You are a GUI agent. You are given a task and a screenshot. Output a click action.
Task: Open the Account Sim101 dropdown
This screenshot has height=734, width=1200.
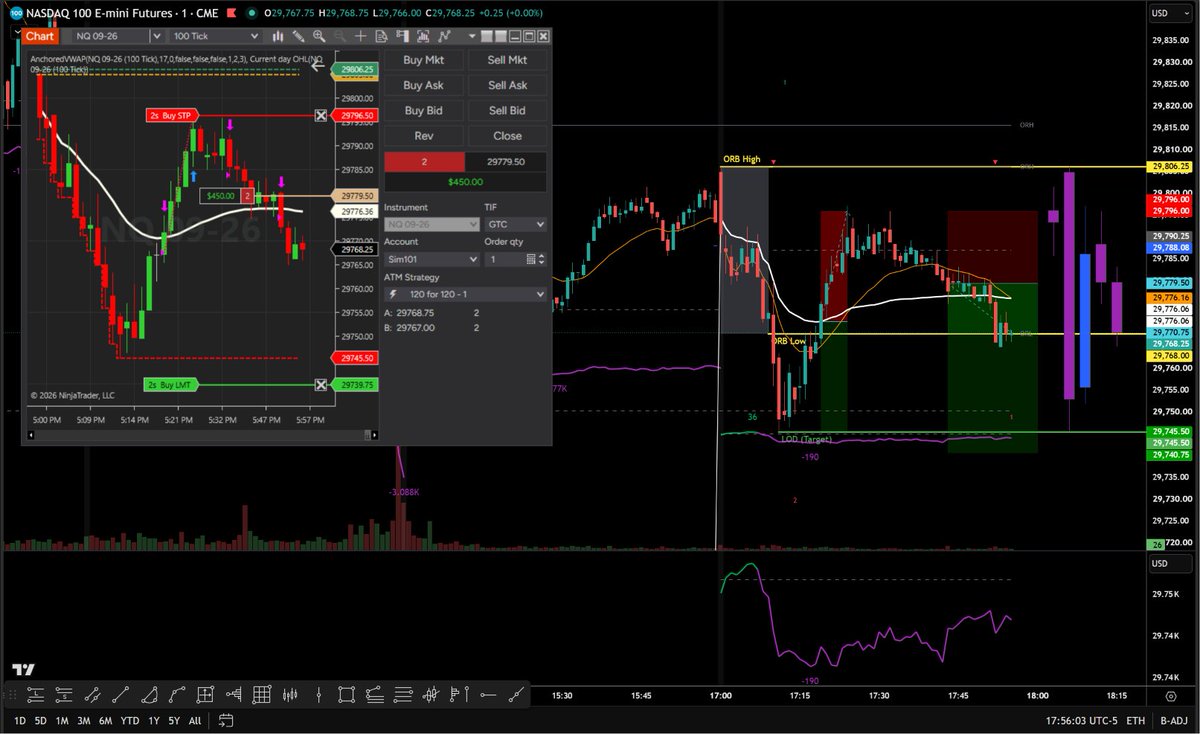point(432,259)
